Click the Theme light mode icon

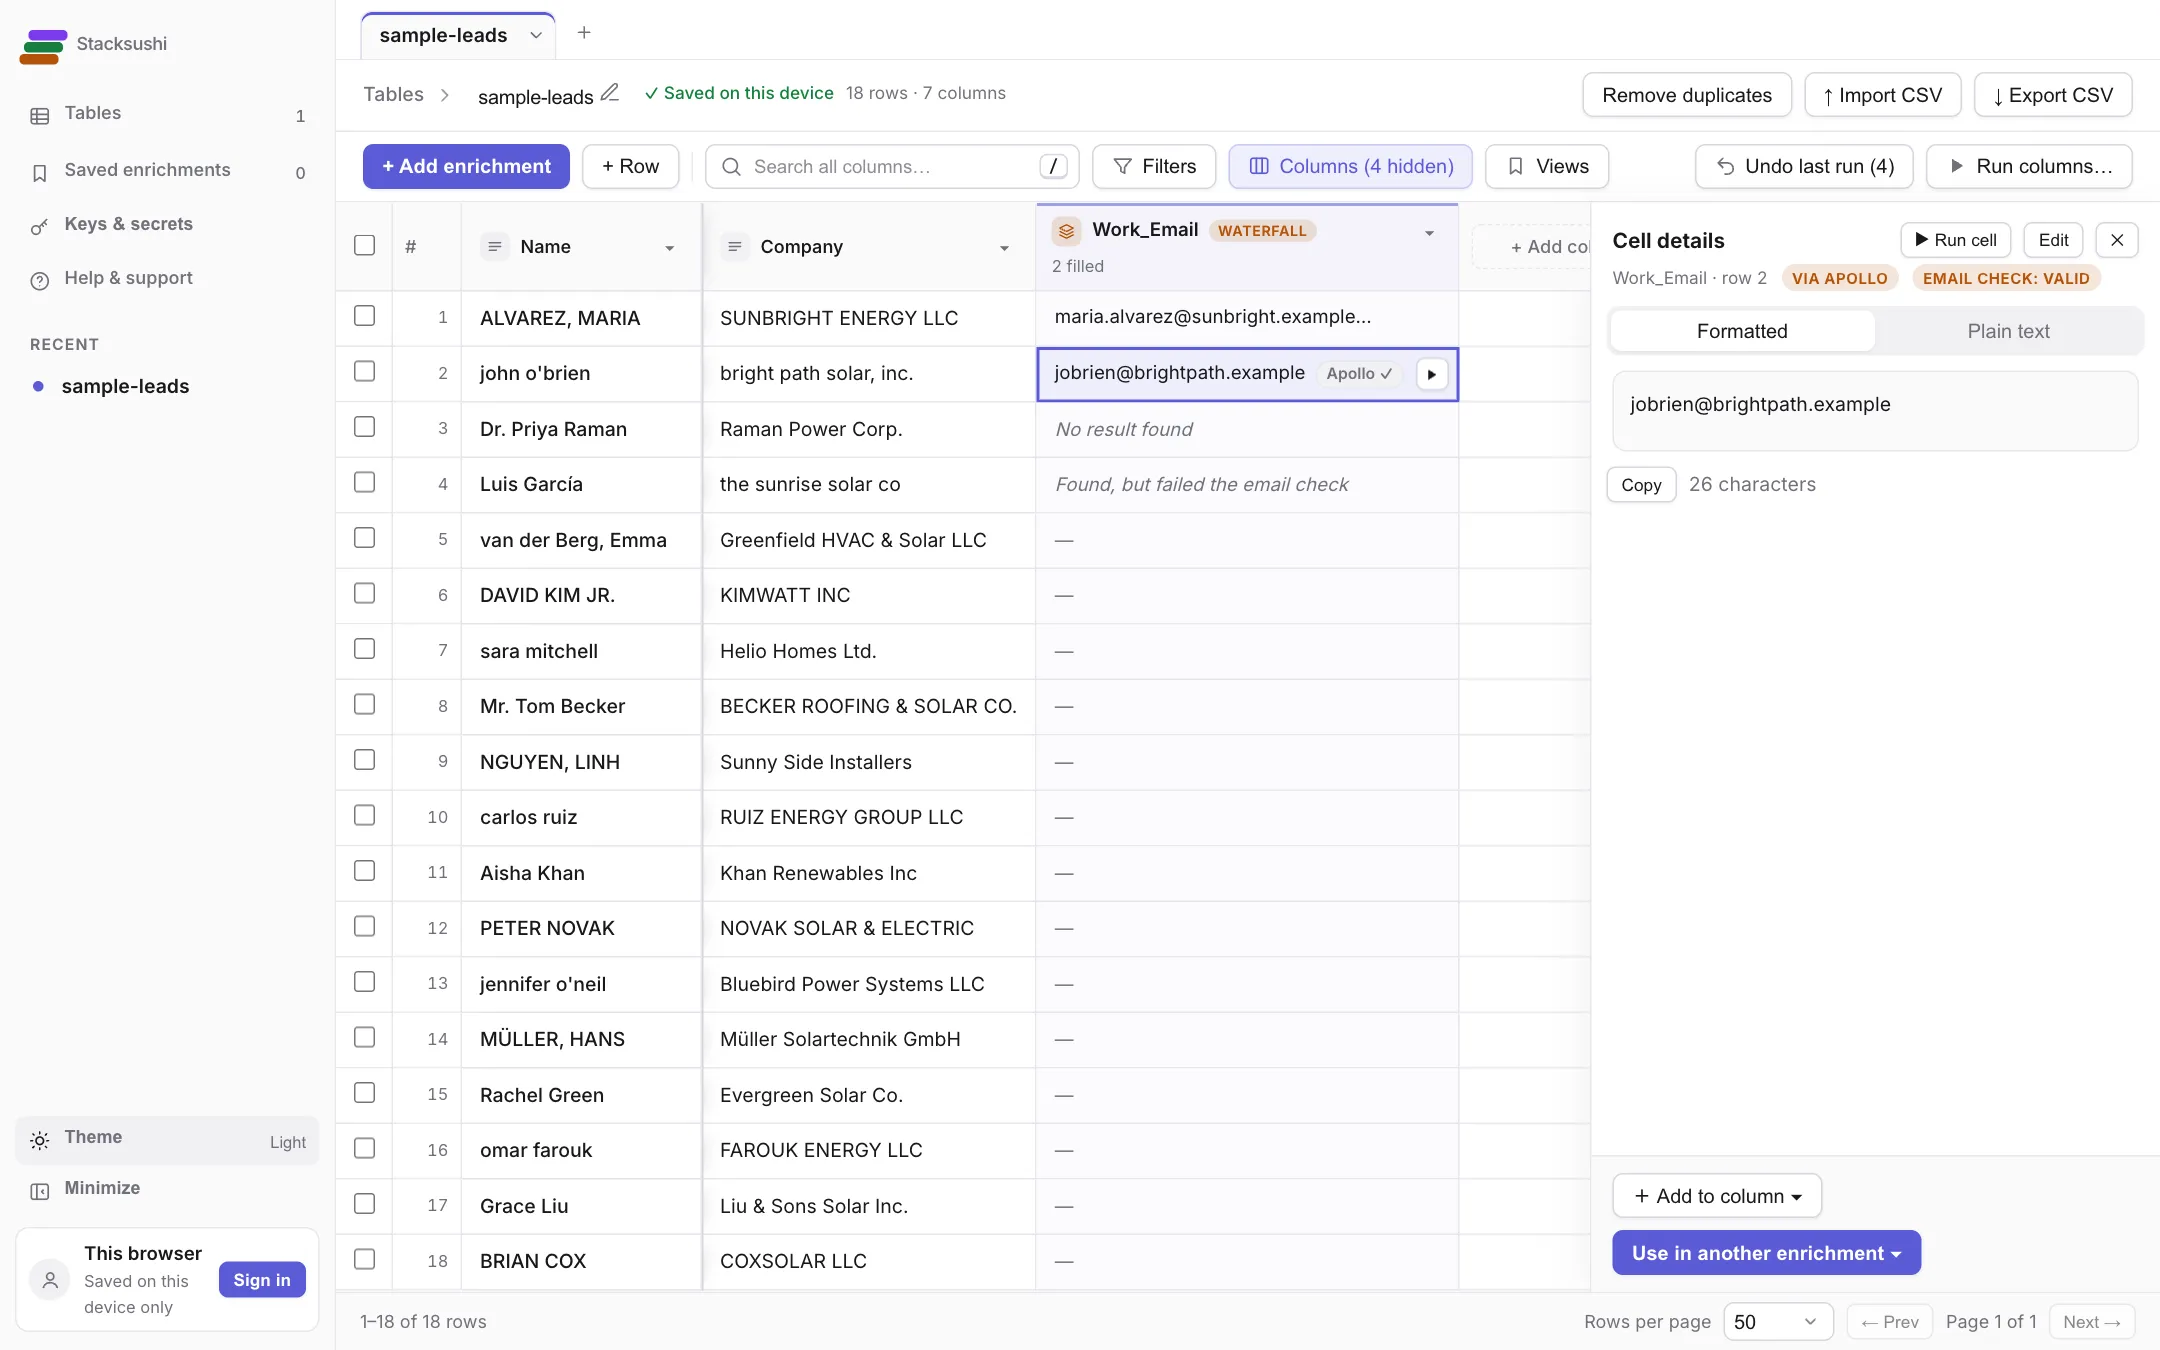click(x=40, y=1140)
